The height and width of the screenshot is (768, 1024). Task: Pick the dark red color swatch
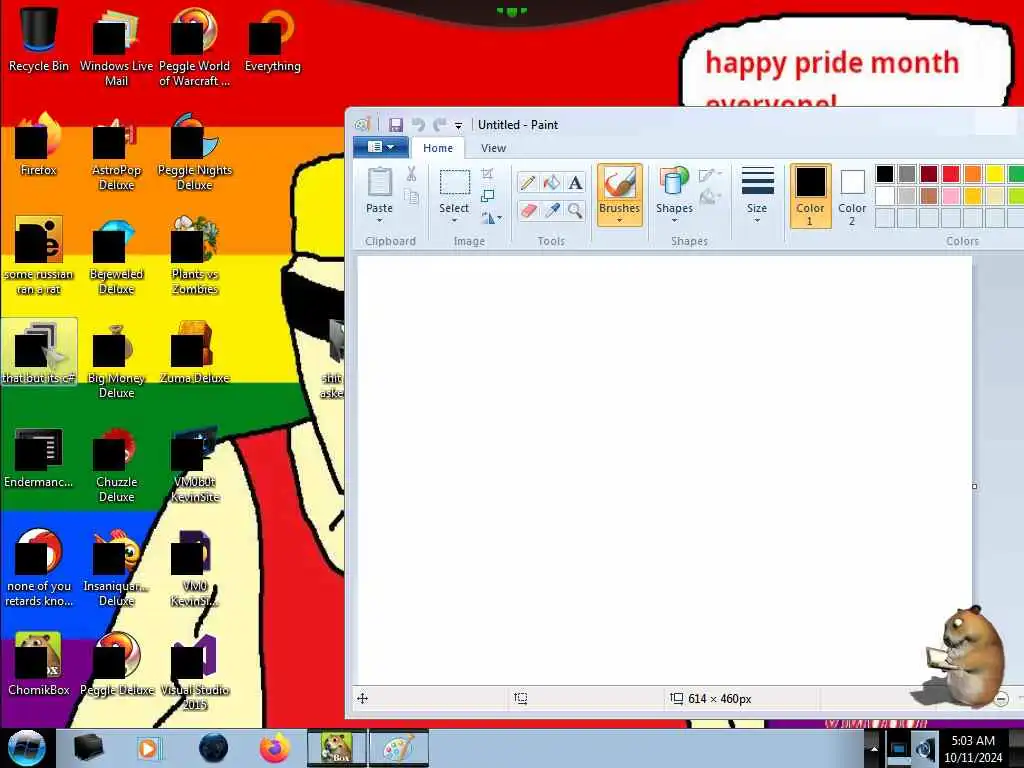point(928,174)
